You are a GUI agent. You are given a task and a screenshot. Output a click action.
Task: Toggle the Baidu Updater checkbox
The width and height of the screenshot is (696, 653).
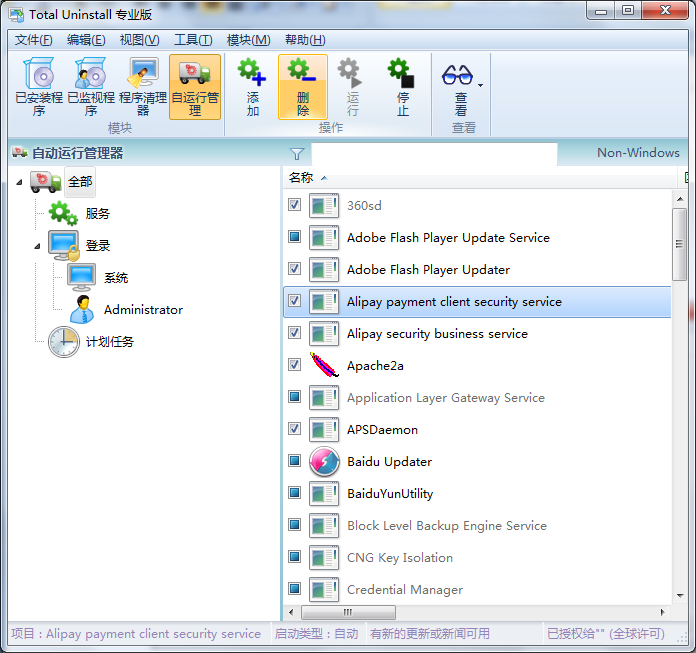(x=295, y=461)
